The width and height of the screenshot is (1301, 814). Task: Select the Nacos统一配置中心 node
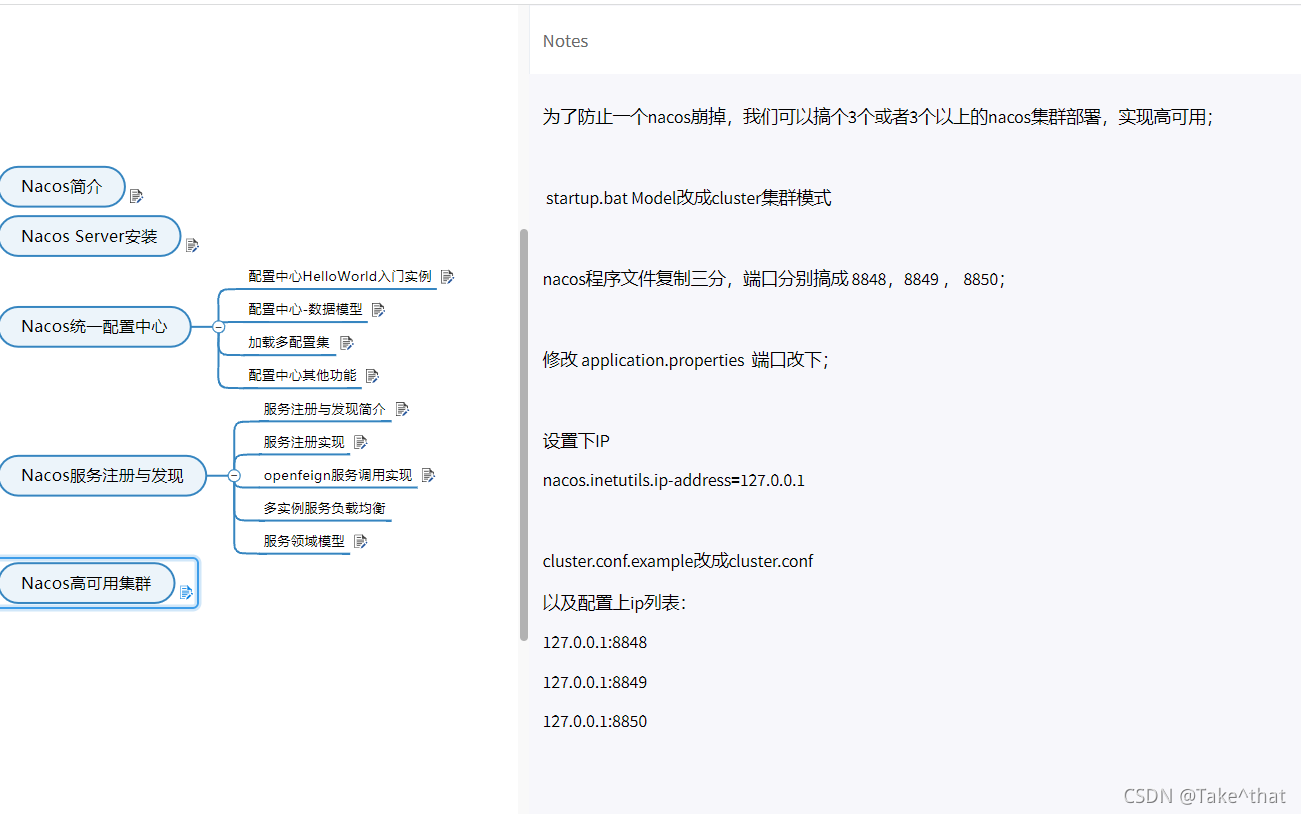pyautogui.click(x=94, y=327)
